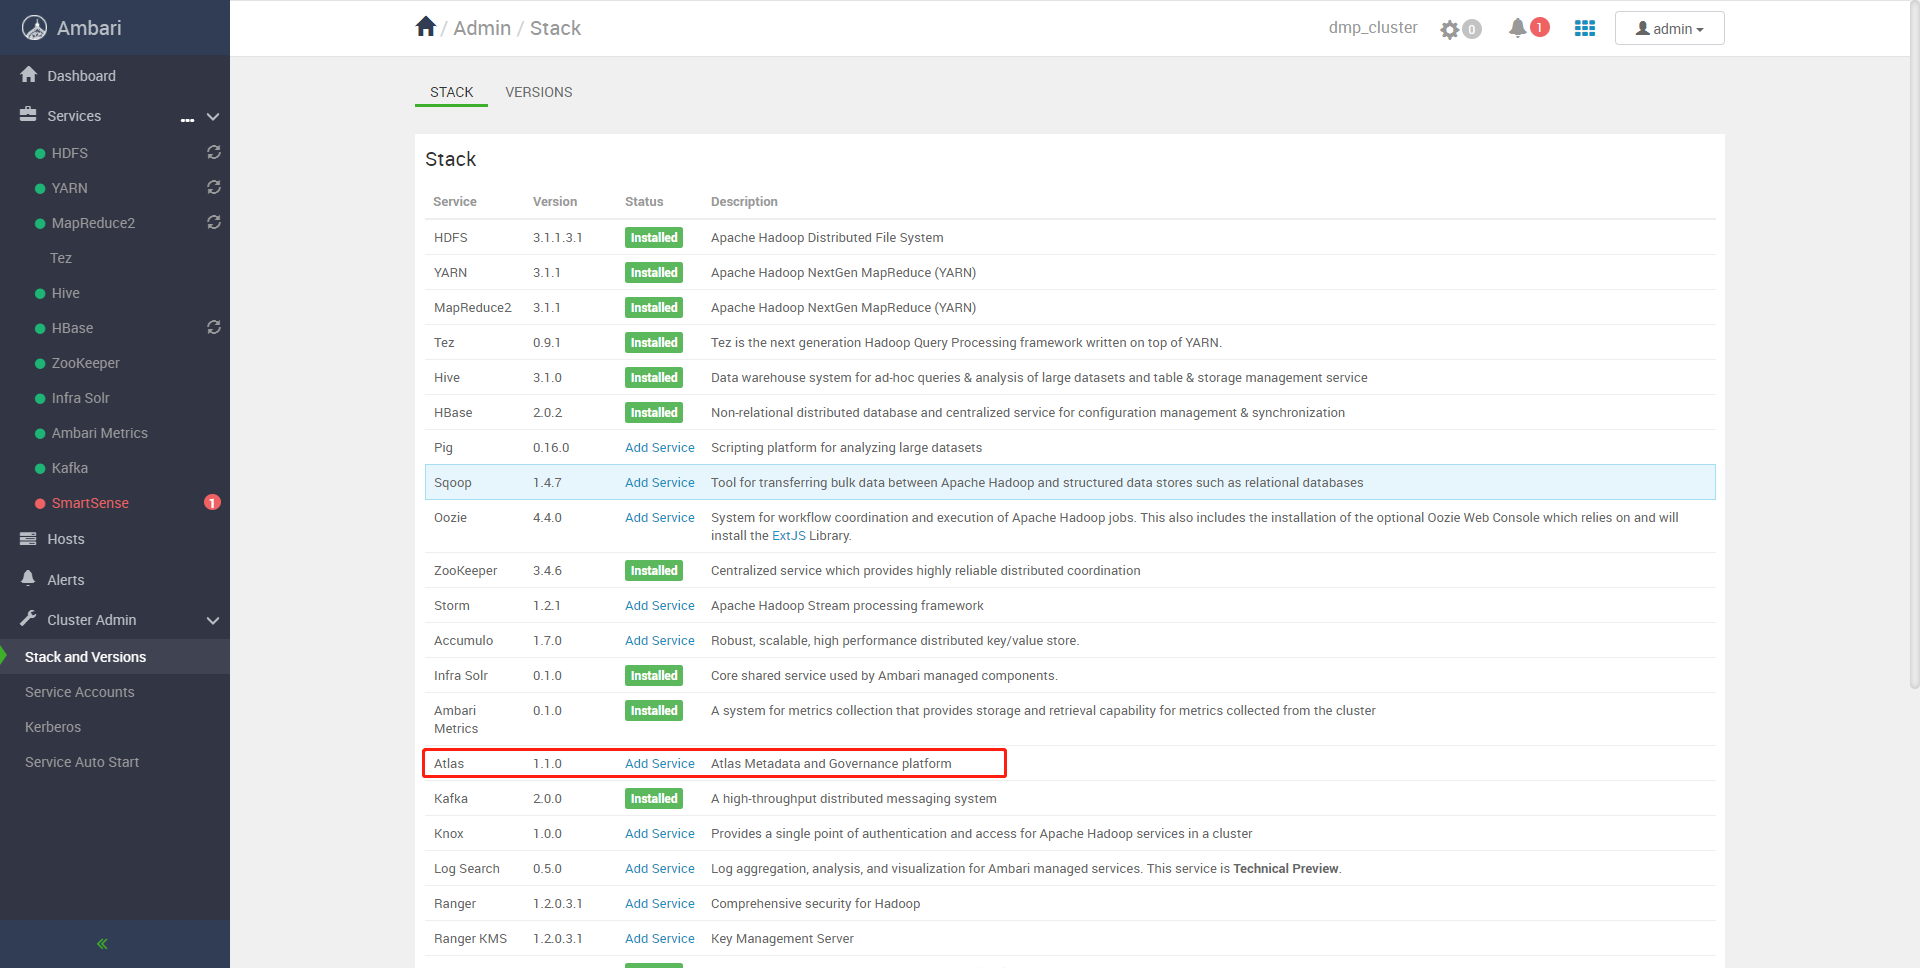Collapse sidebar with double-arrow icon
Screen dimensions: 1920x968
pyautogui.click(x=102, y=944)
